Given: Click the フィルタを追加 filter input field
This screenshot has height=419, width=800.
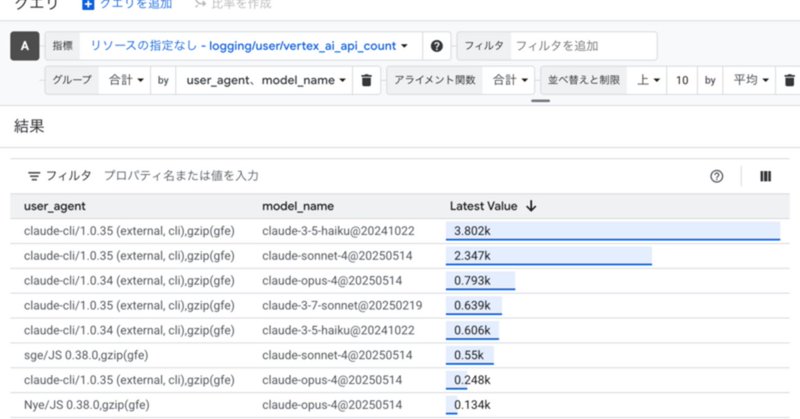Looking at the screenshot, I should (583, 46).
